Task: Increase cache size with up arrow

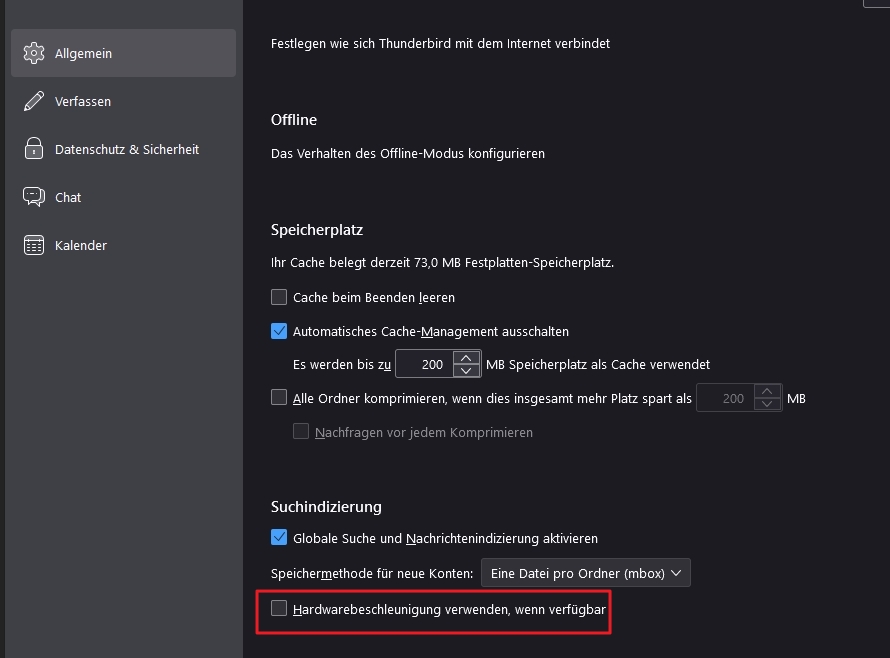Action: (466, 358)
